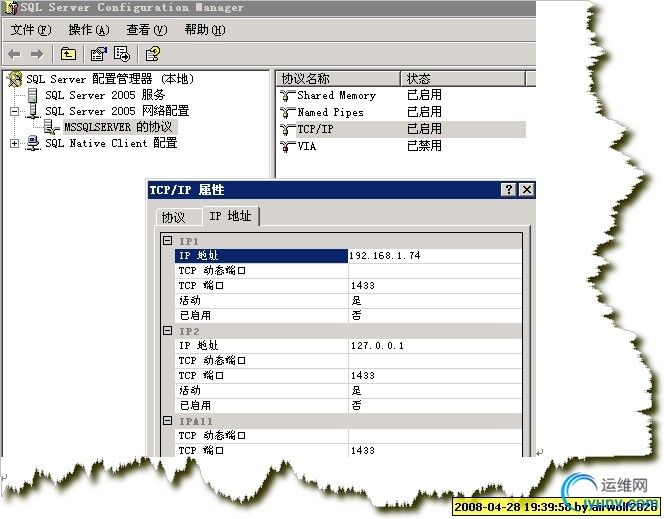Click the IP2 TCP 动态端口 value field

tap(435, 361)
